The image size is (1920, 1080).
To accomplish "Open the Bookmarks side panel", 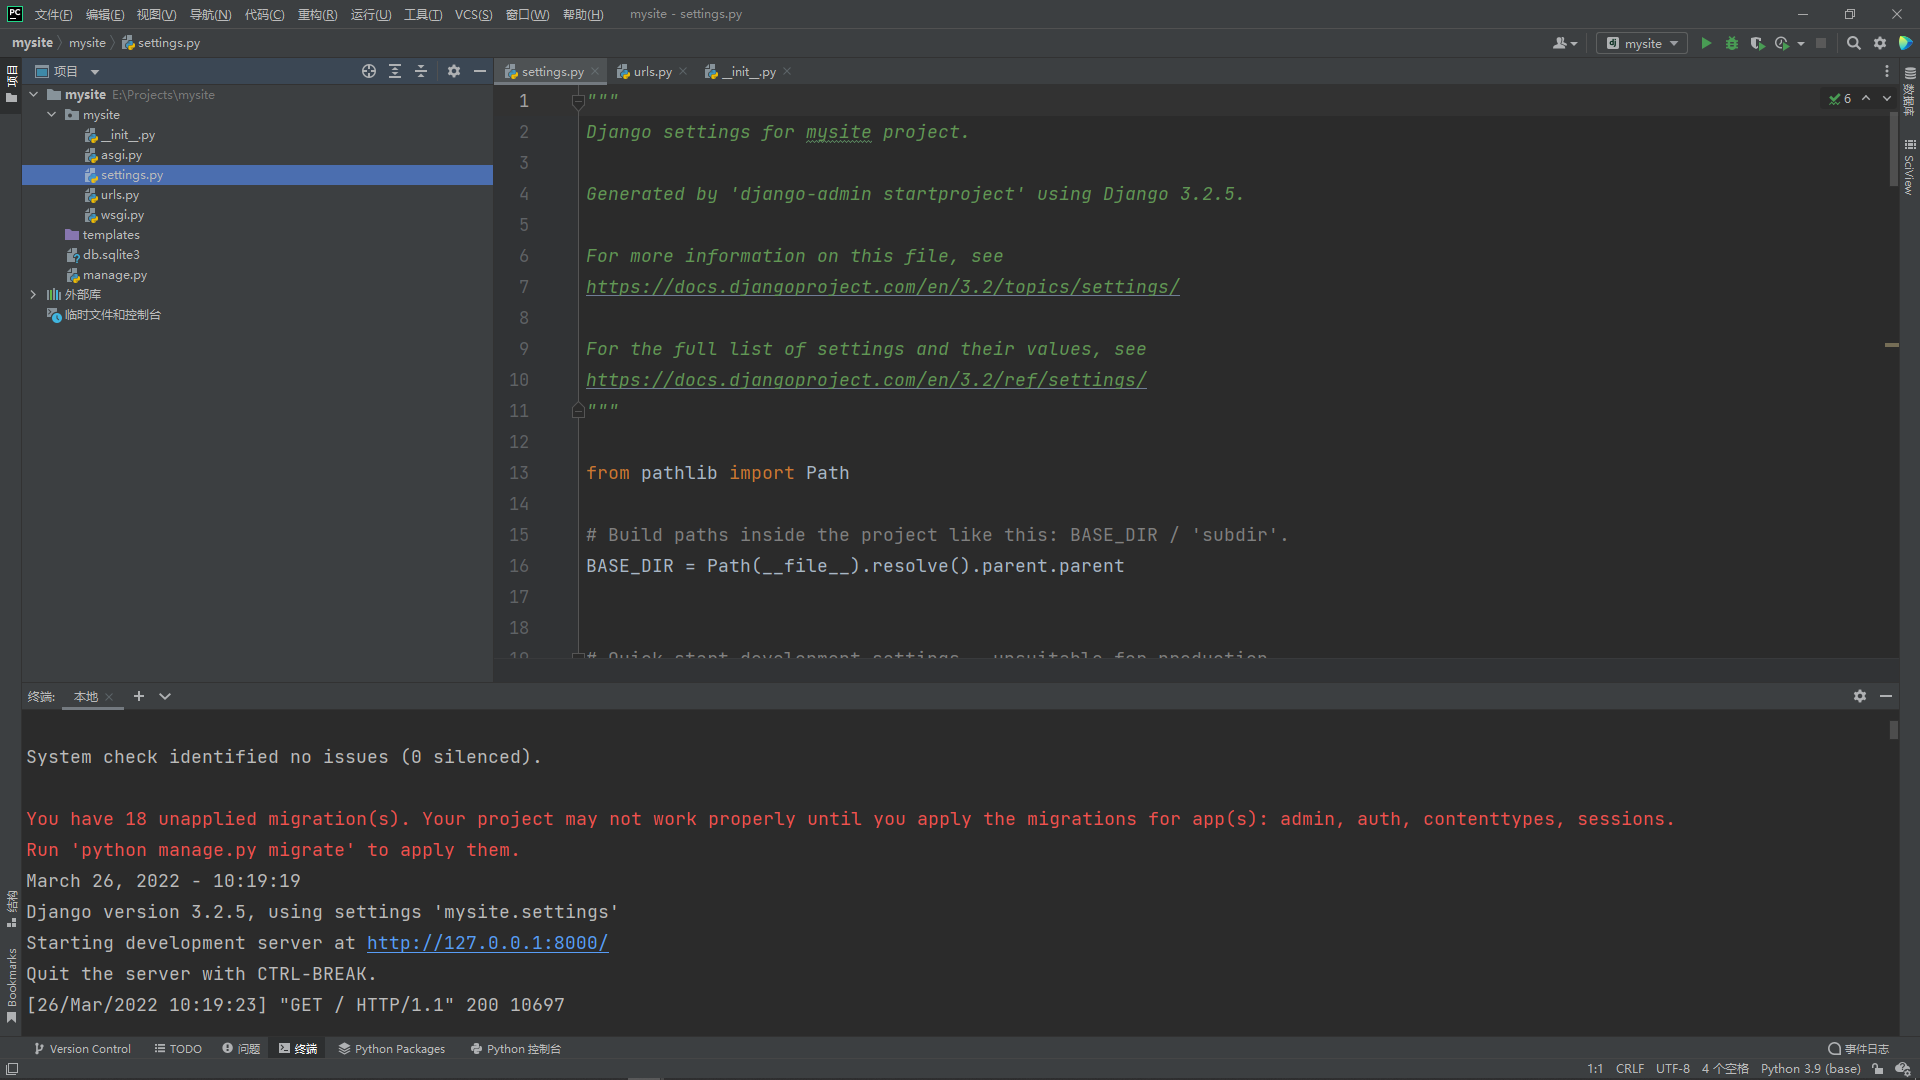I will point(11,985).
